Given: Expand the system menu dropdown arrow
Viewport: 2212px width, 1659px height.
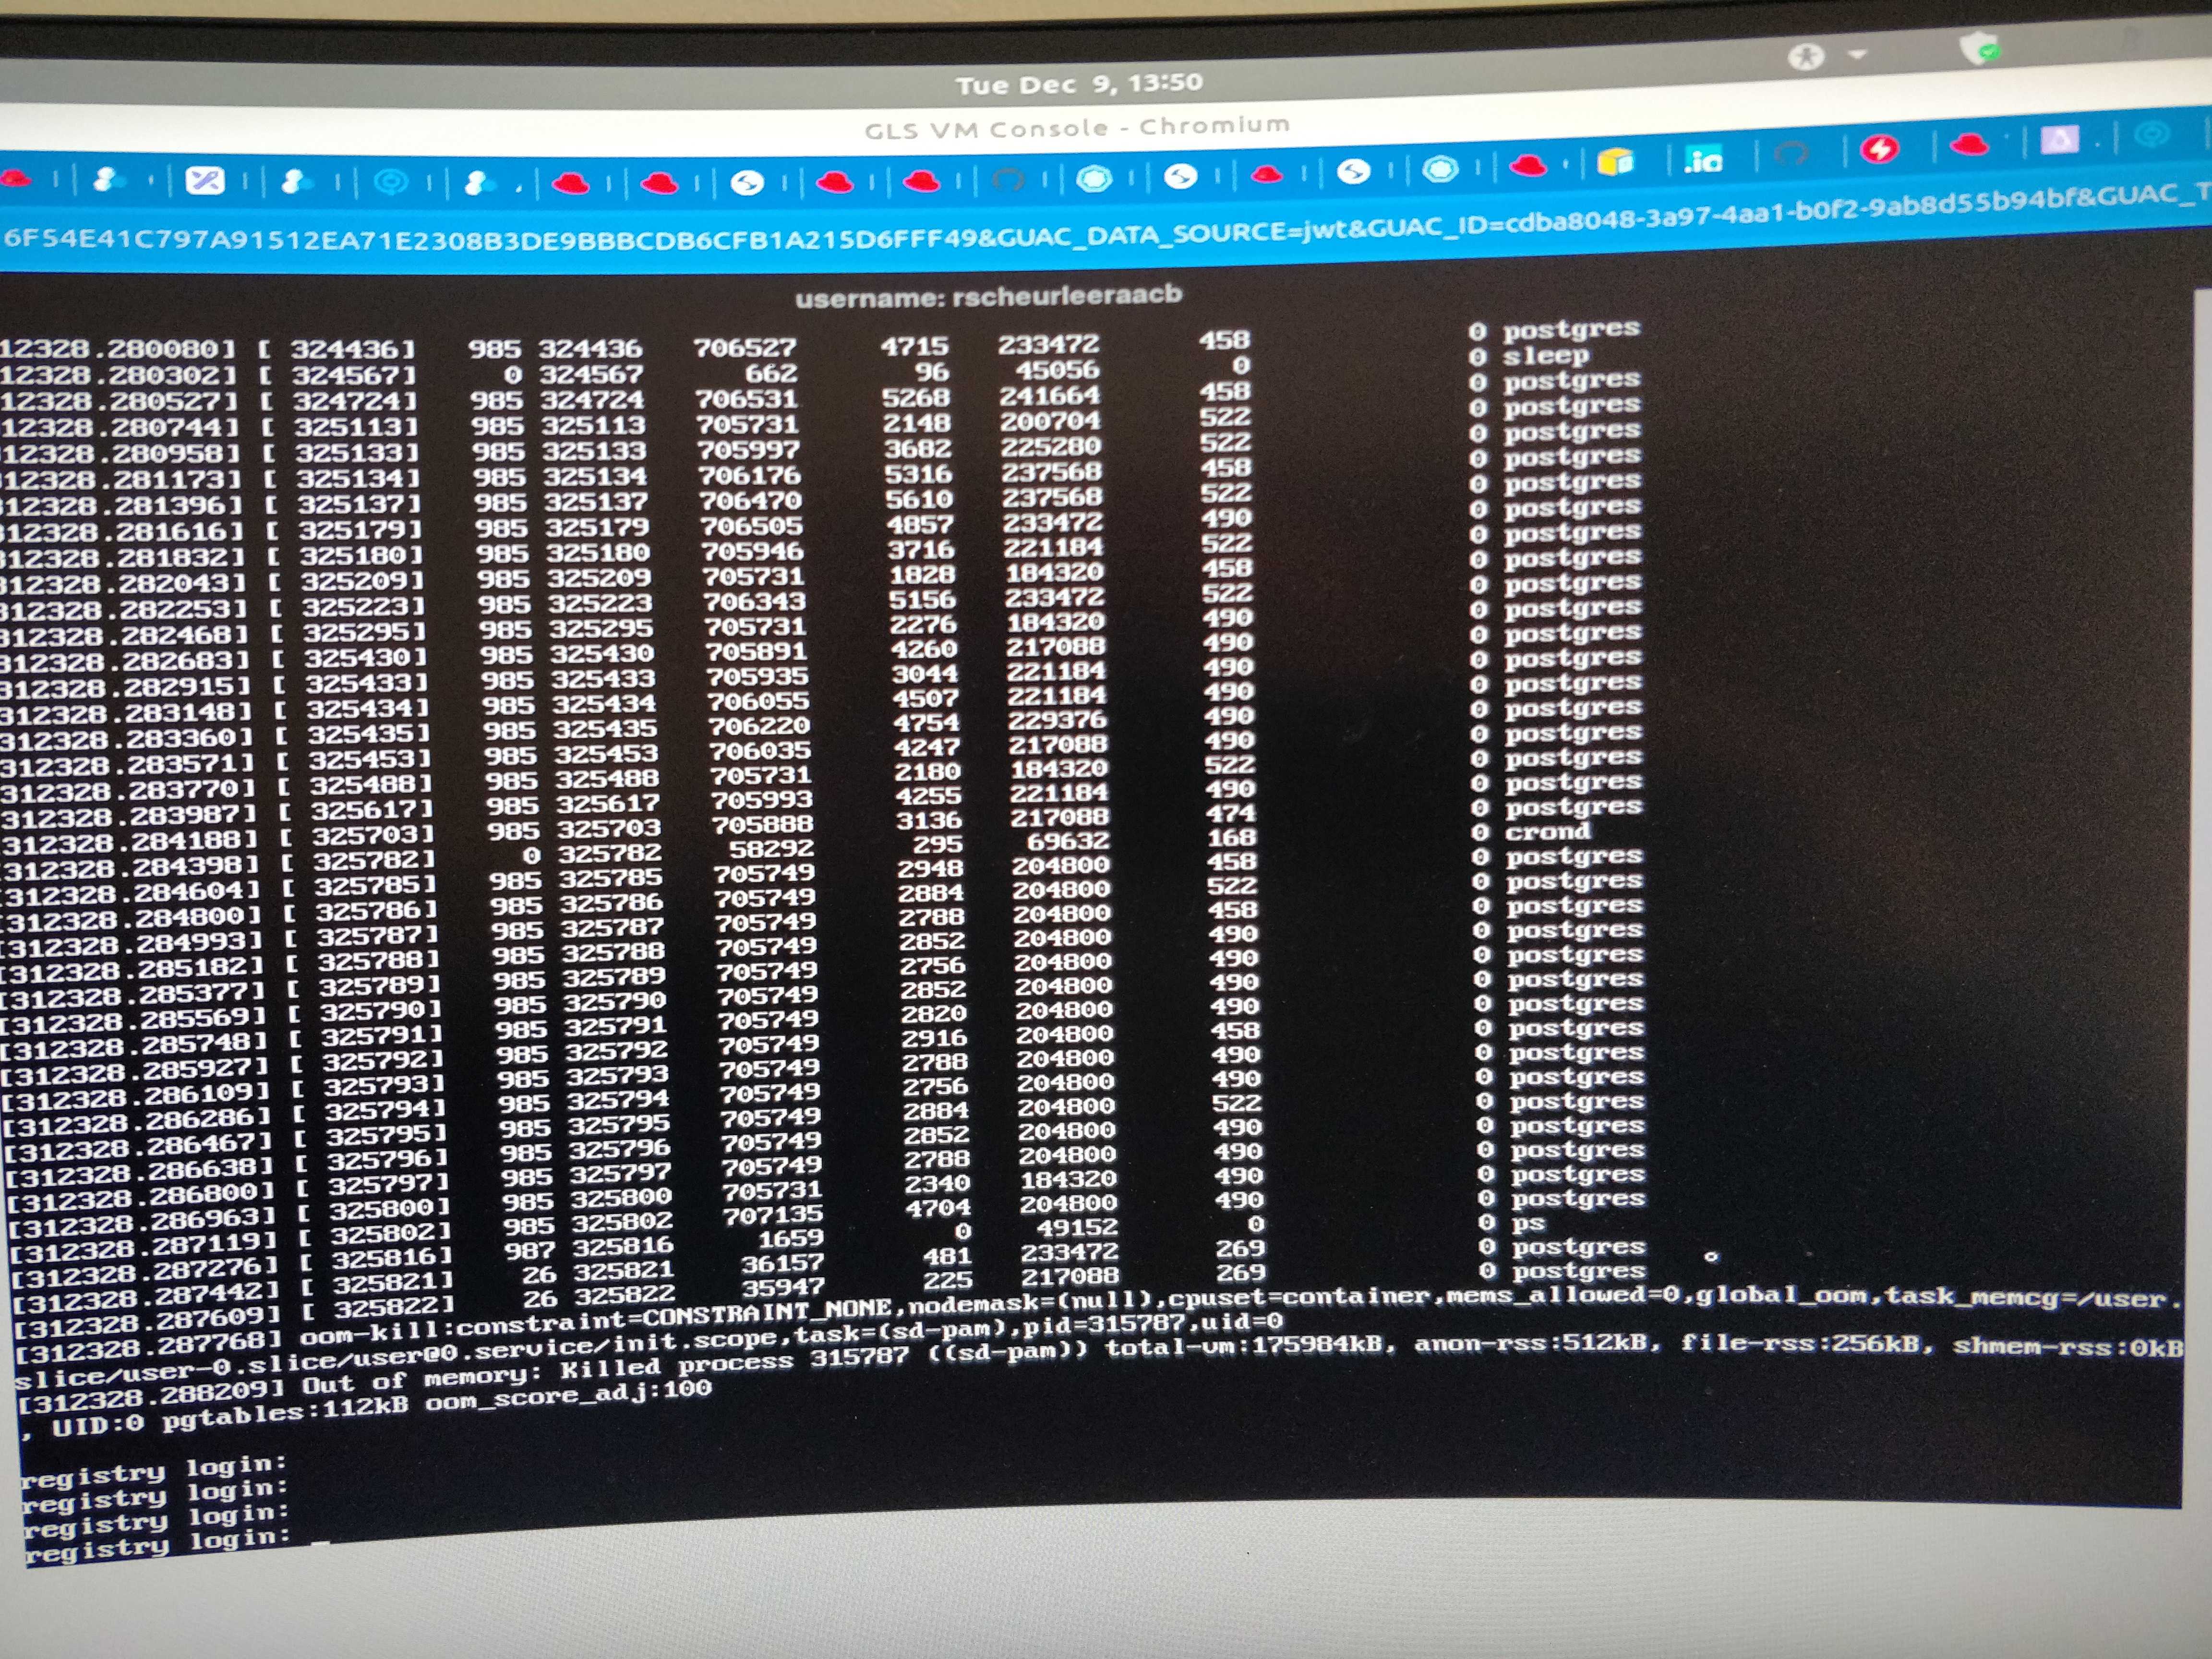Looking at the screenshot, I should coord(1857,54).
